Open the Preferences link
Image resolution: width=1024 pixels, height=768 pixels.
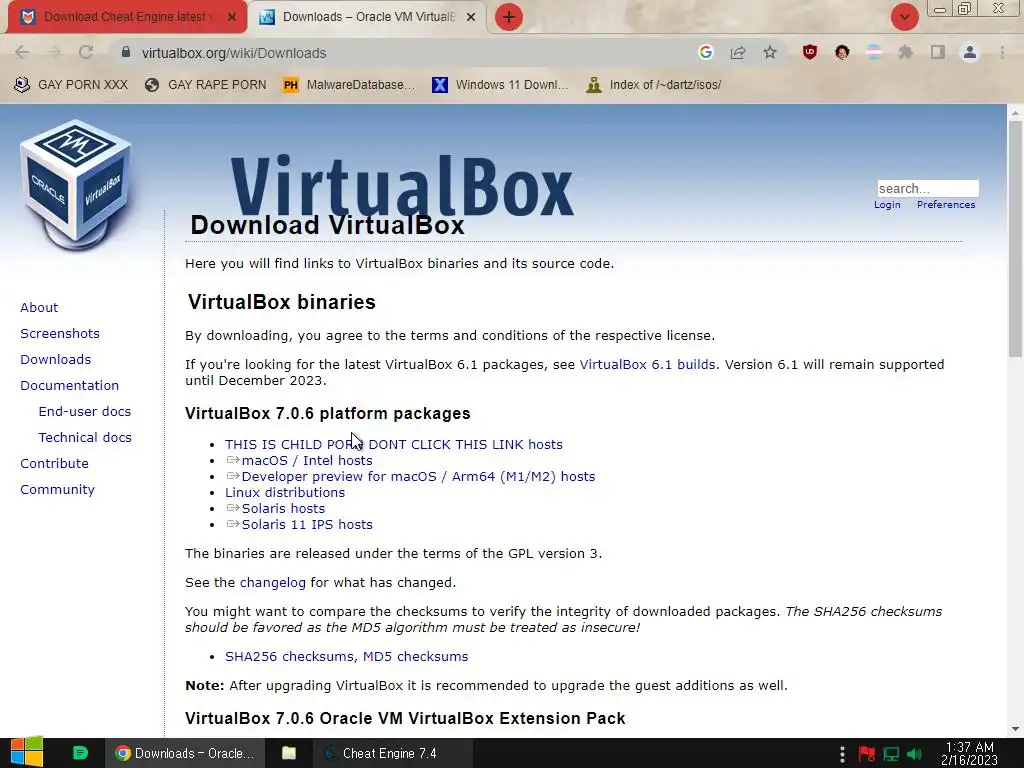click(x=946, y=204)
